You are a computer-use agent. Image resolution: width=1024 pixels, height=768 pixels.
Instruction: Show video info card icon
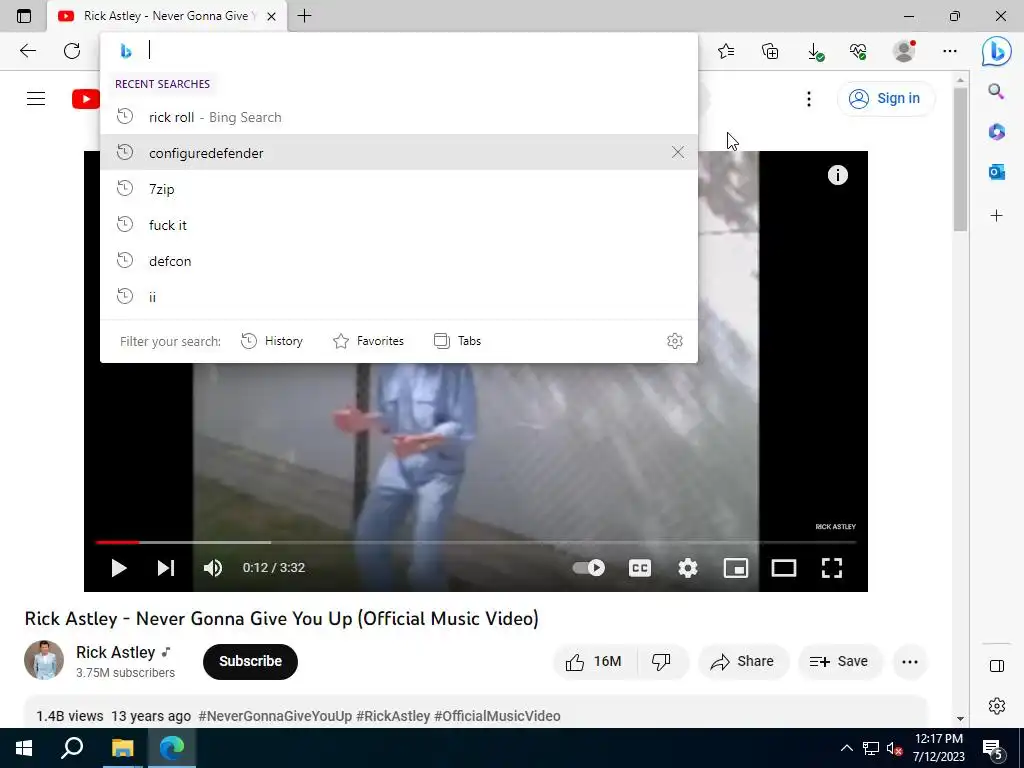click(837, 175)
